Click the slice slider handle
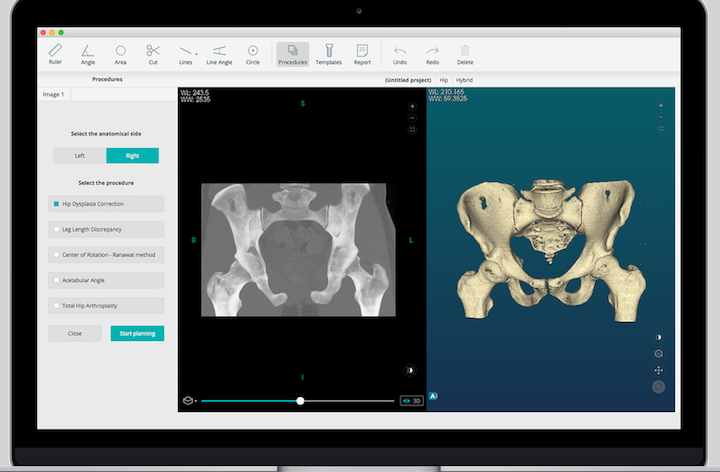 pos(300,400)
